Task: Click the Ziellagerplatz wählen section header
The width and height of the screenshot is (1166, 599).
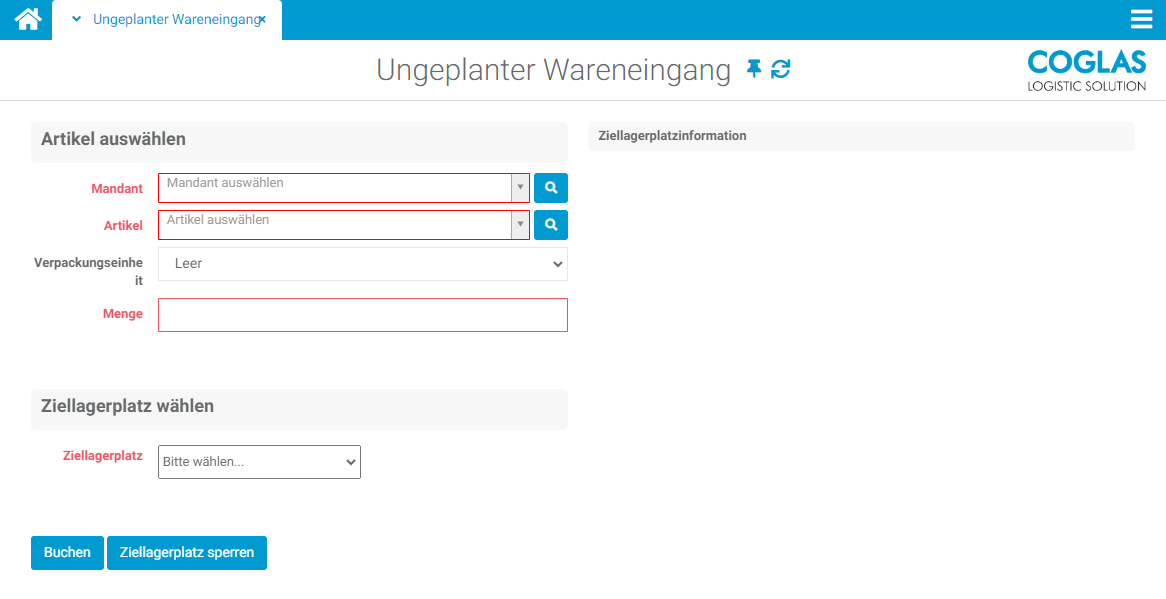Action: (x=298, y=408)
